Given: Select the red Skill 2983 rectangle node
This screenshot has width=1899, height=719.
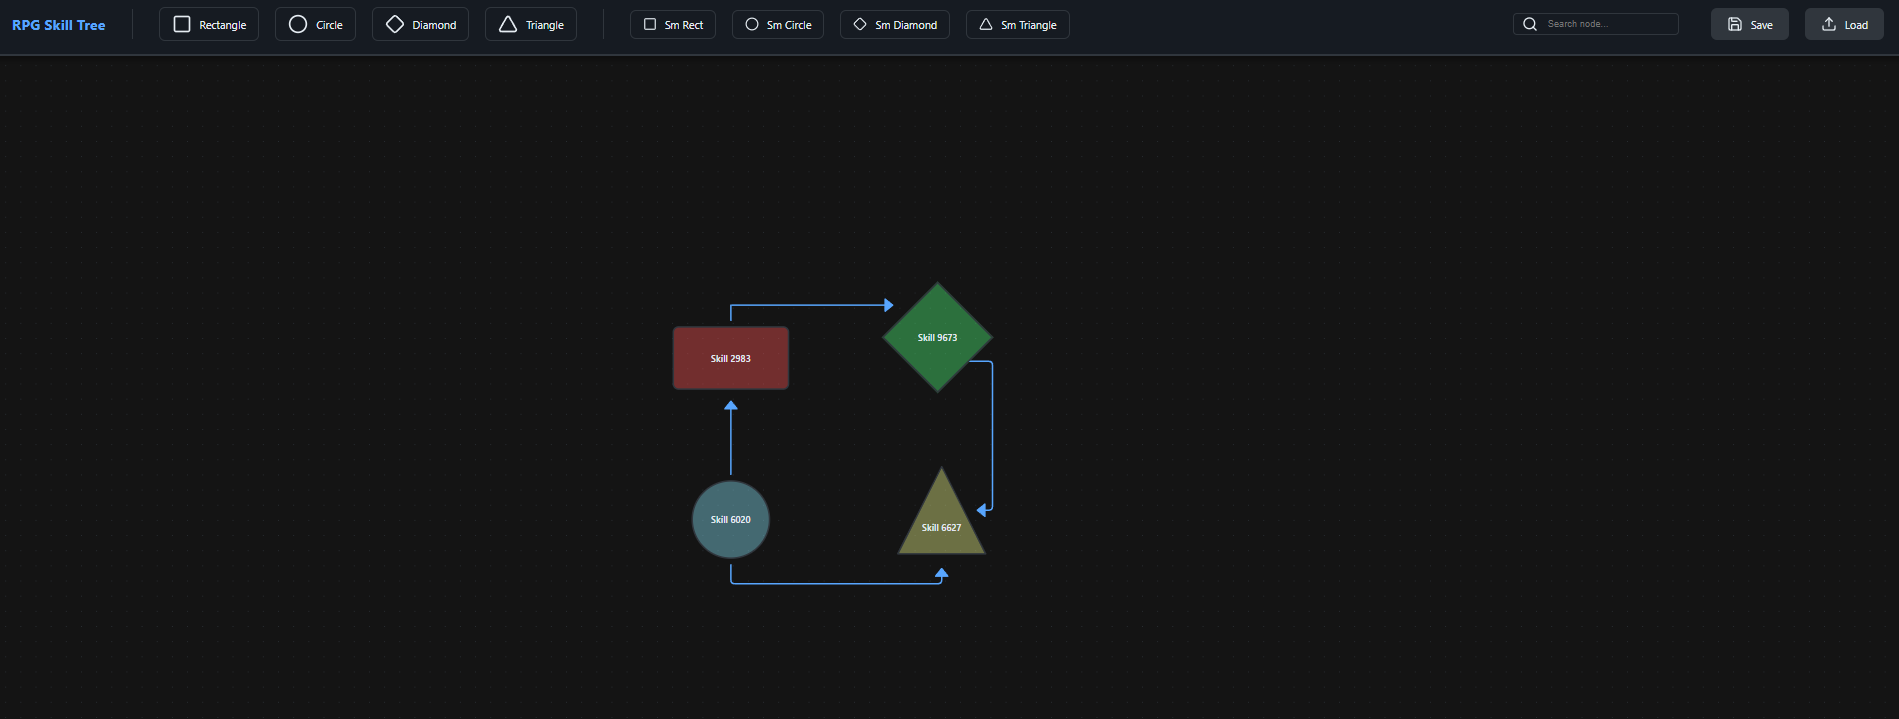Looking at the screenshot, I should tap(731, 358).
